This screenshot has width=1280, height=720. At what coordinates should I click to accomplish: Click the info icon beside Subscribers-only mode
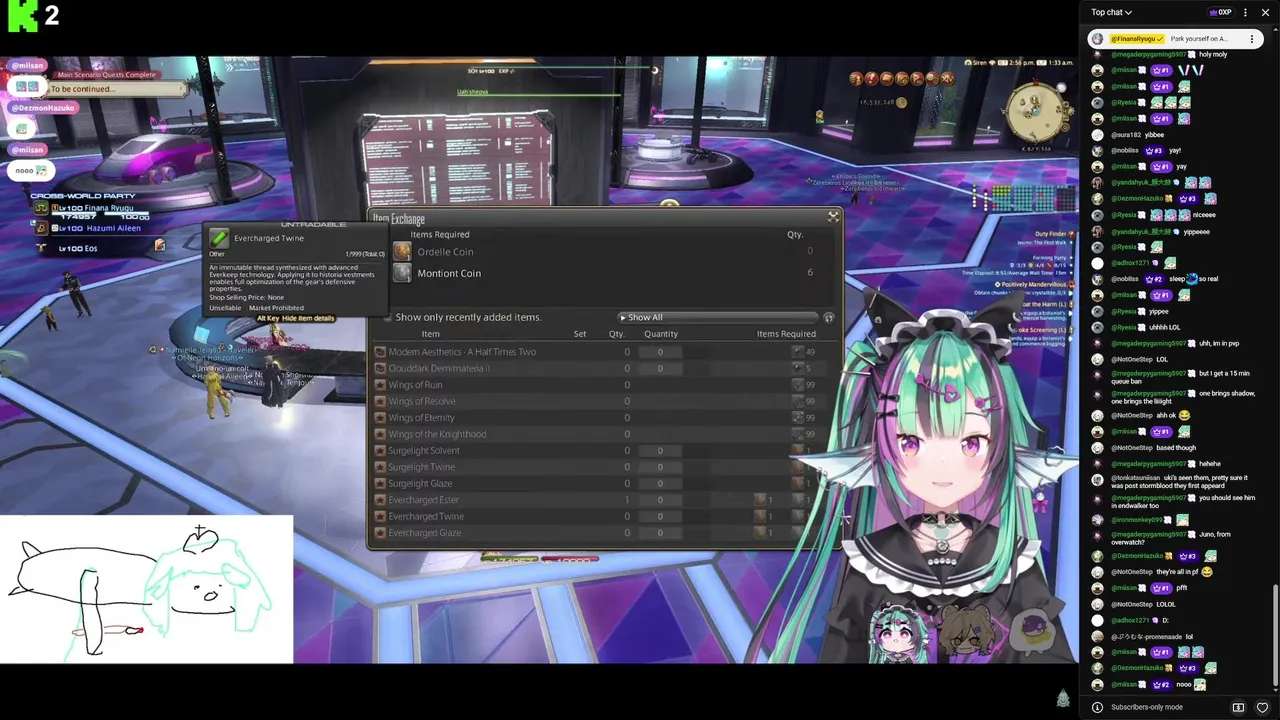(1097, 707)
